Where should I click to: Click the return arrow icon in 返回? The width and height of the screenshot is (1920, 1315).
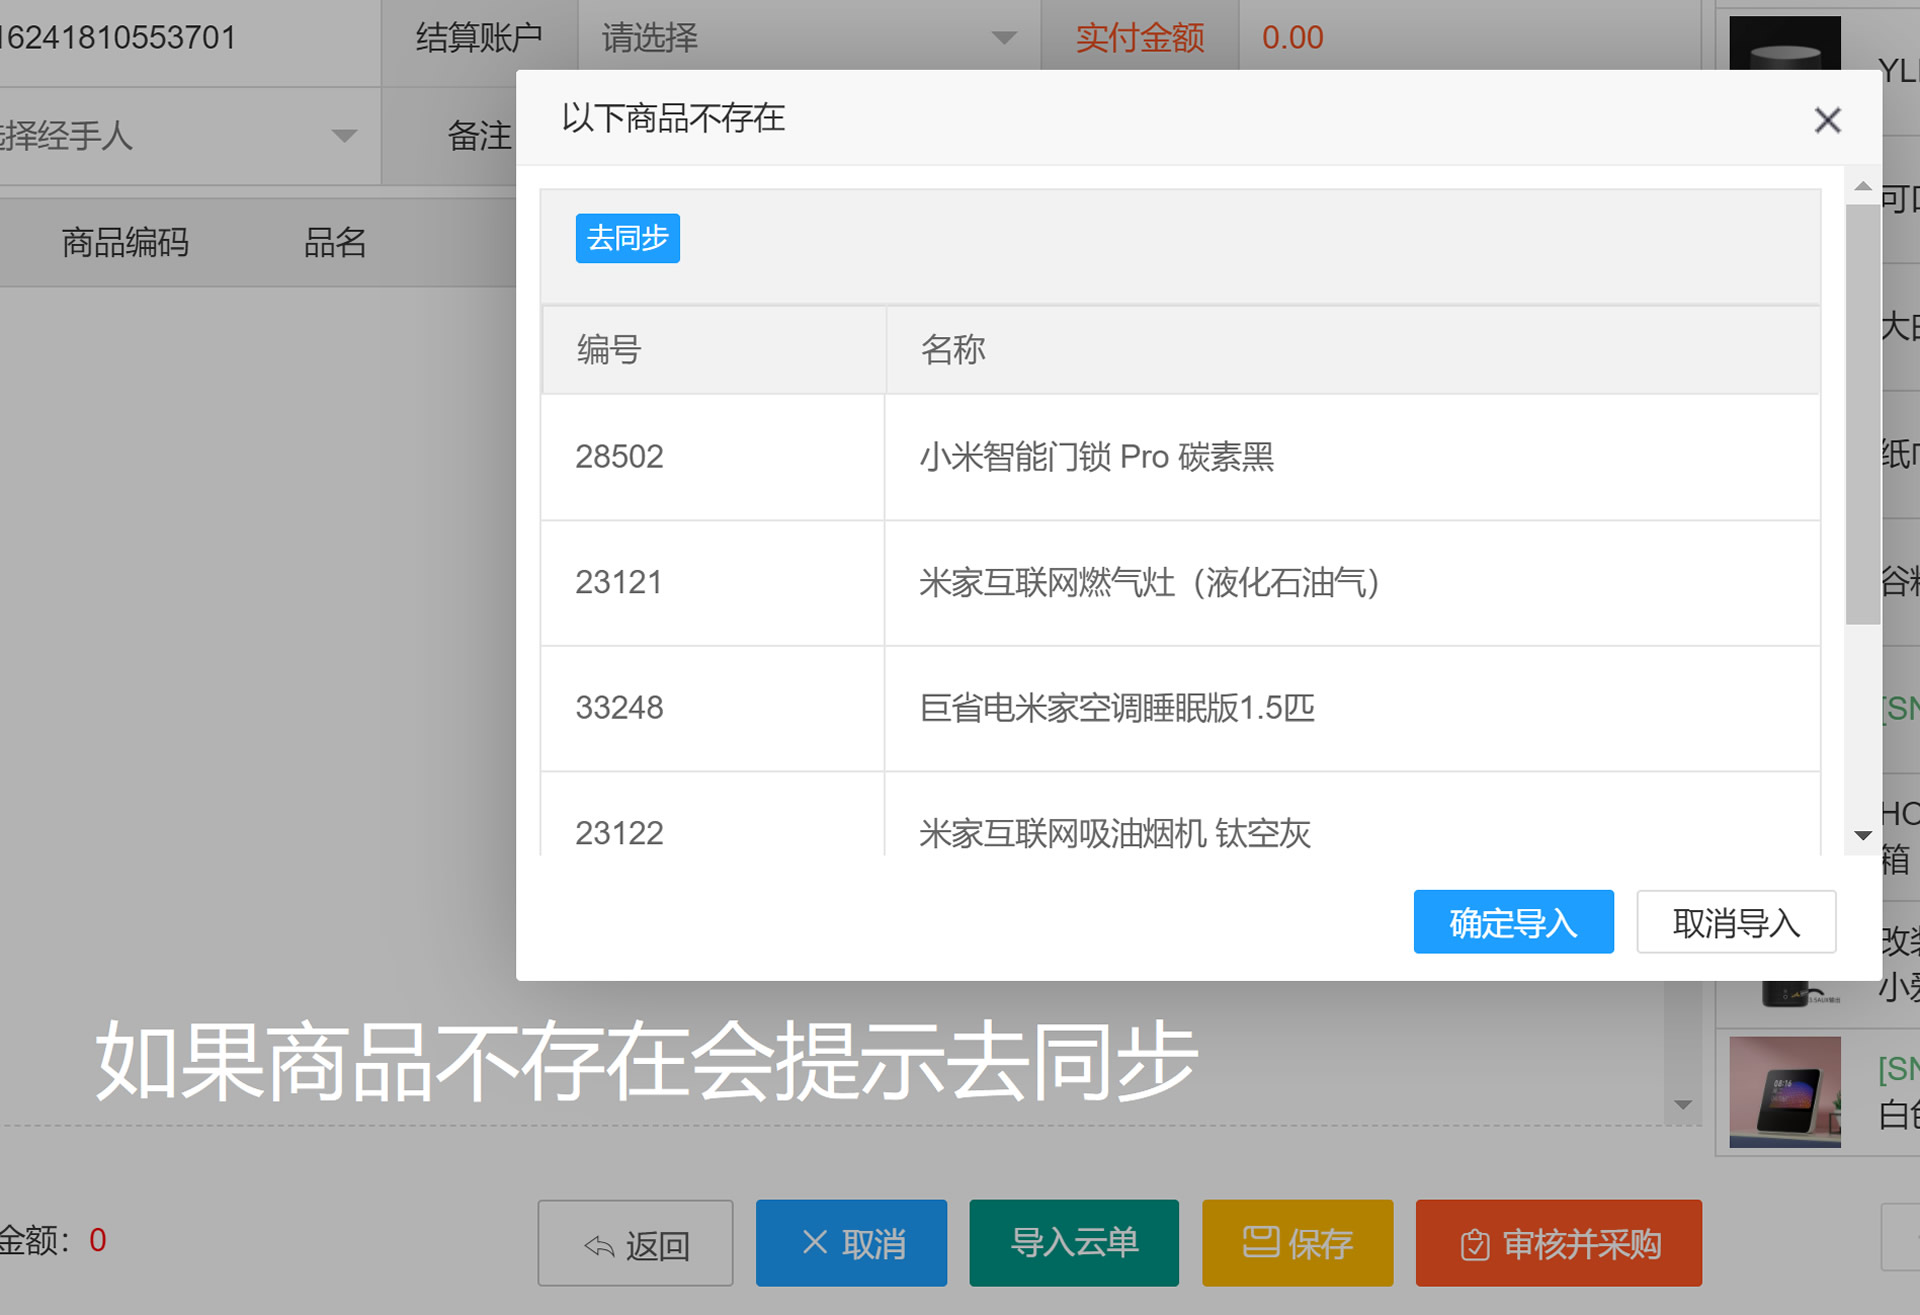(x=599, y=1246)
